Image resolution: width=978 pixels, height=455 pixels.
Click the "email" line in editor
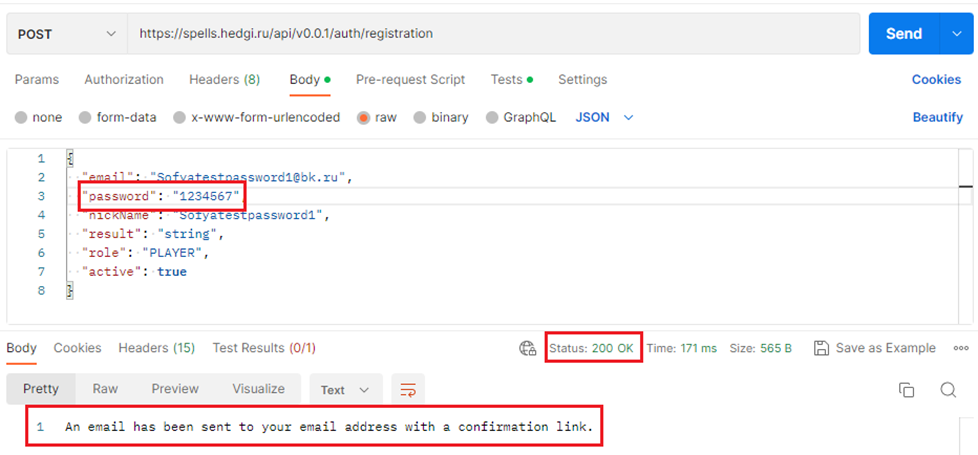pyautogui.click(x=218, y=178)
